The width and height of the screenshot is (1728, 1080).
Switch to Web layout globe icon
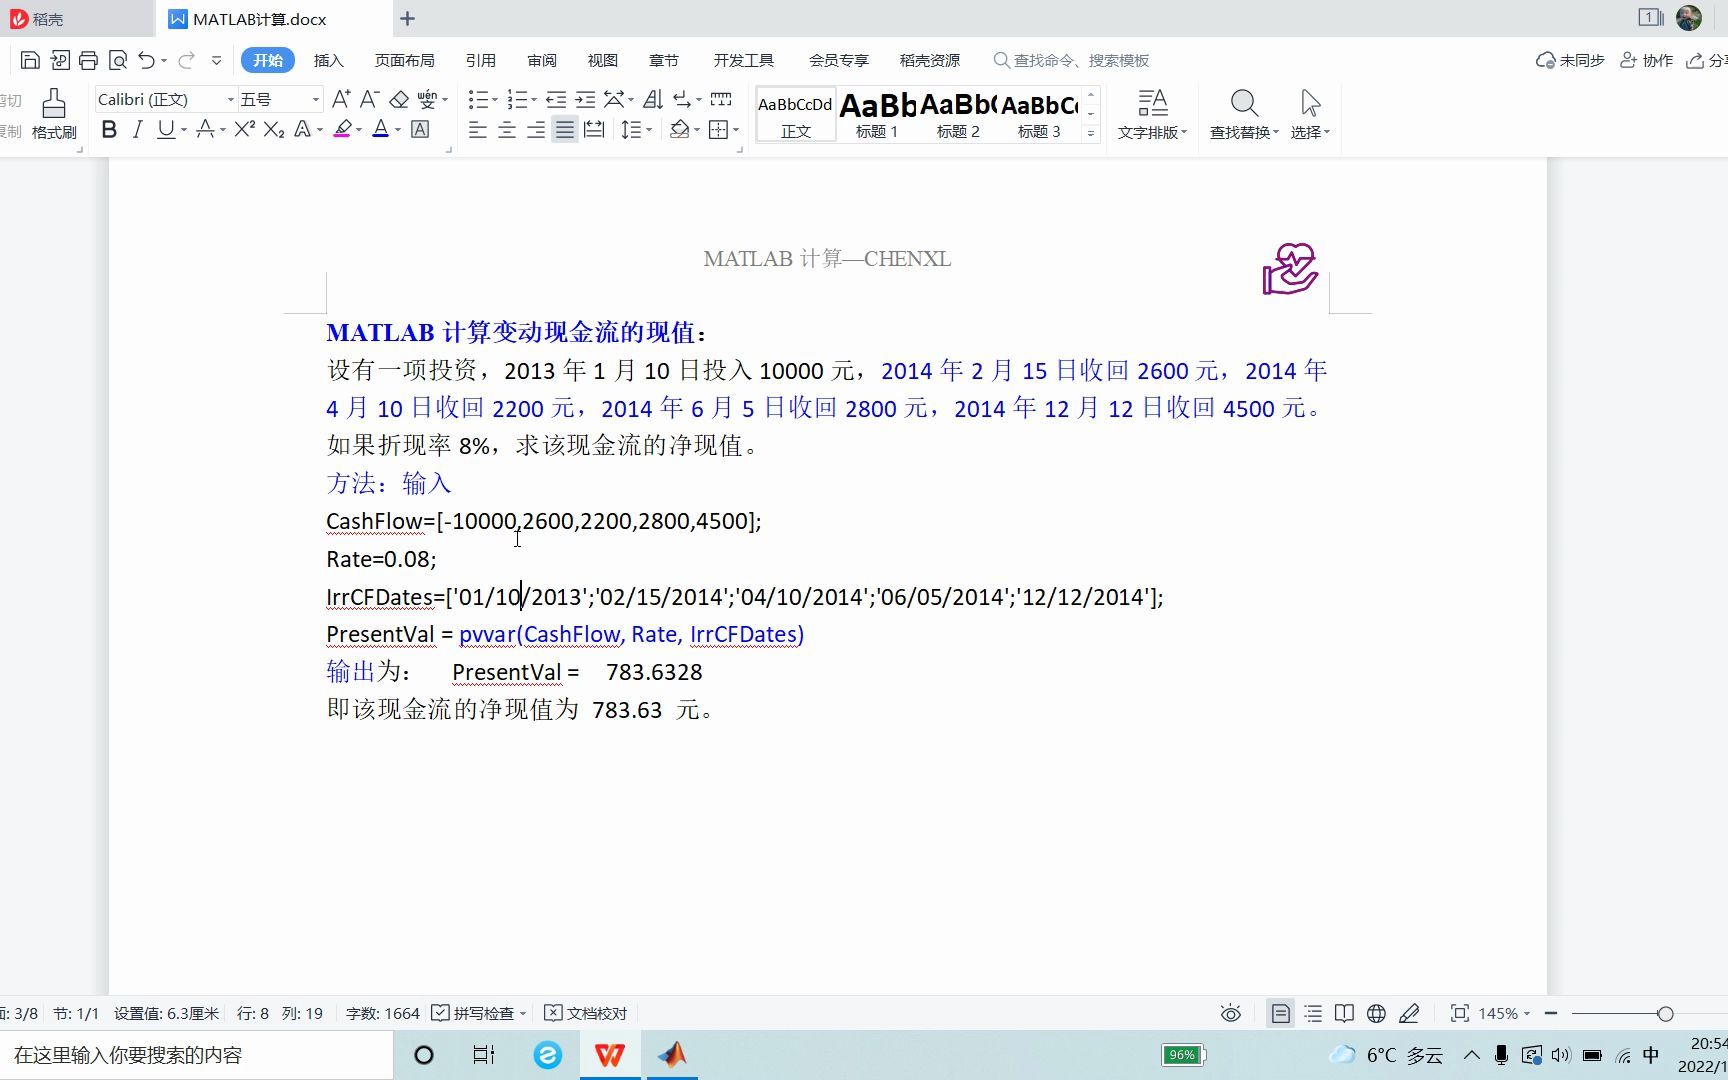pos(1377,1013)
